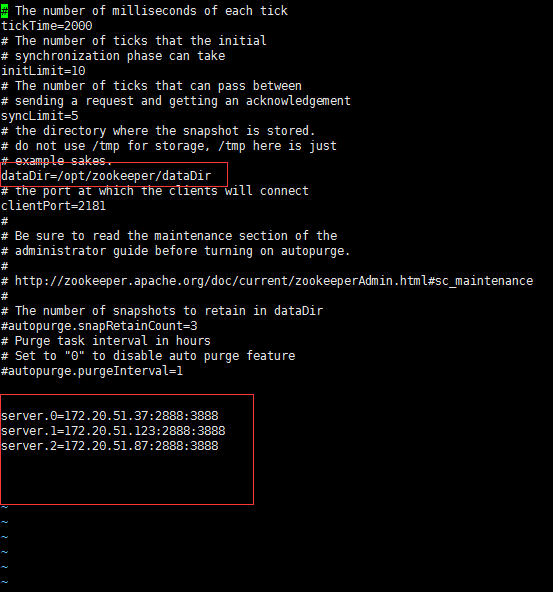
Task: Click the server.0=172.20.51.37:2888:3888 entry
Action: [x=110, y=416]
